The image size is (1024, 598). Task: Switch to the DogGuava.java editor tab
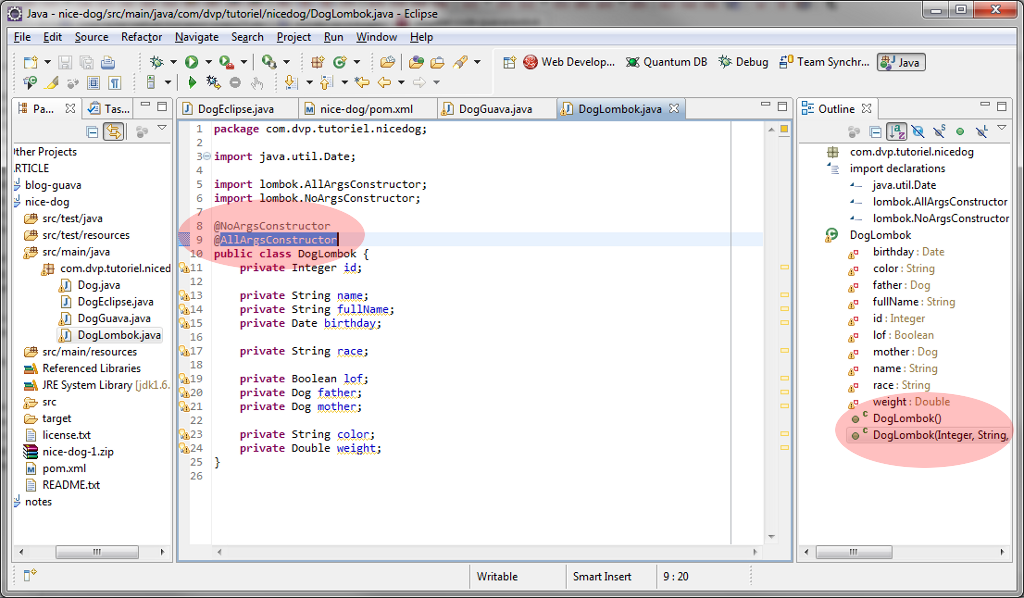(x=495, y=109)
